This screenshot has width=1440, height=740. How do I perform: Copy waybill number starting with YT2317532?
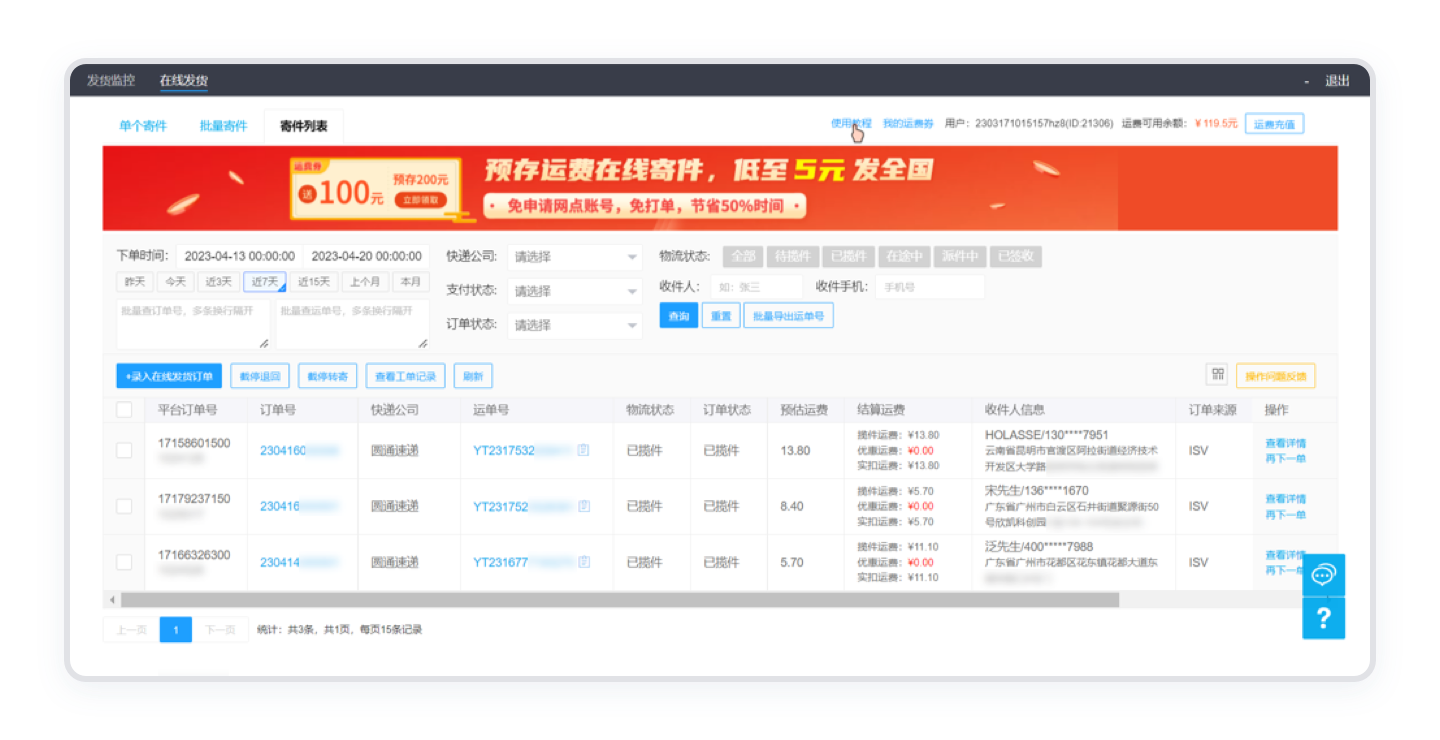[584, 451]
